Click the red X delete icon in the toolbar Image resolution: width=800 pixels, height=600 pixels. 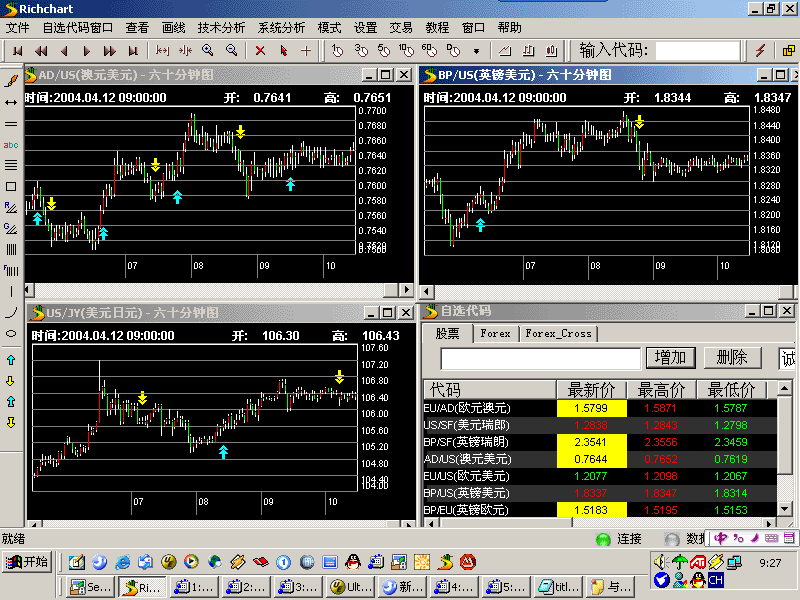tap(260, 51)
